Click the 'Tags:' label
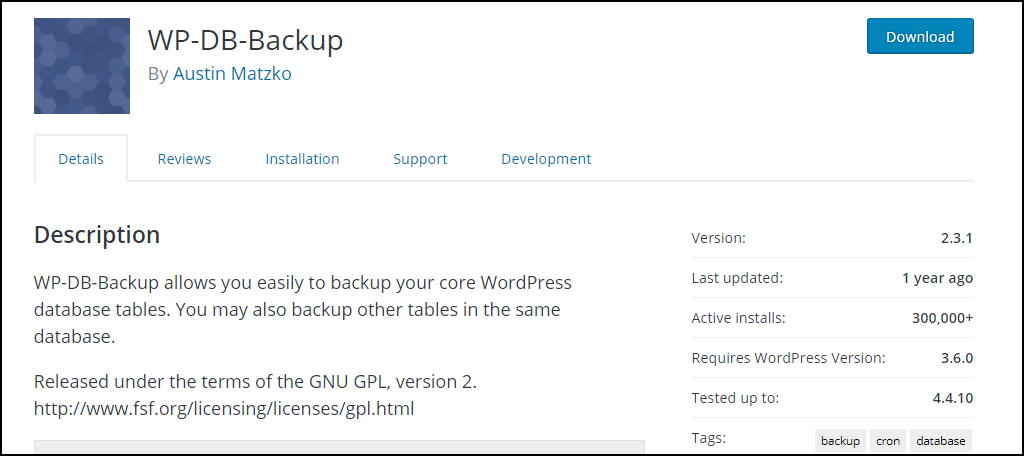 point(709,438)
